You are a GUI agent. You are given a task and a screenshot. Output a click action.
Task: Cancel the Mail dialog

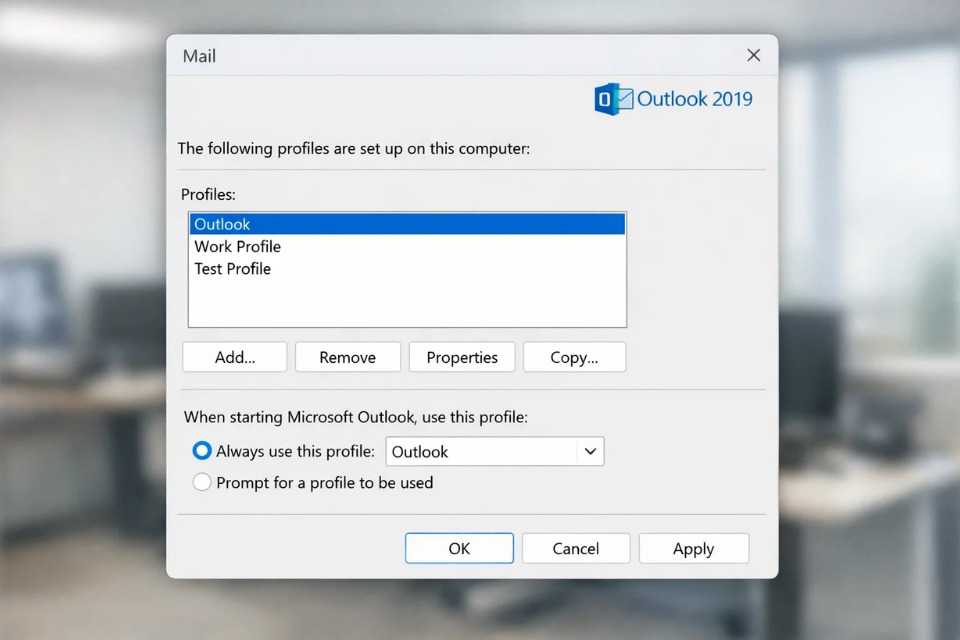point(576,548)
